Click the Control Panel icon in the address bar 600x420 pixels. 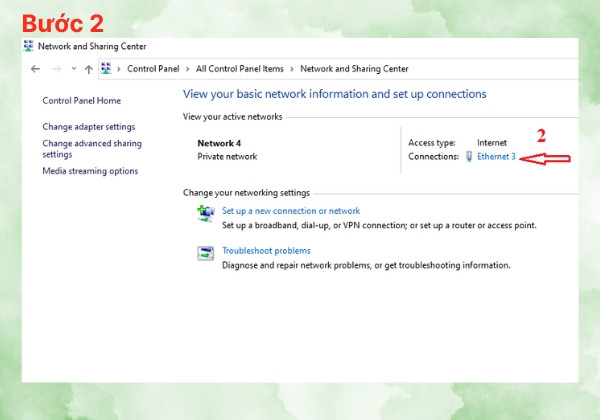point(106,68)
